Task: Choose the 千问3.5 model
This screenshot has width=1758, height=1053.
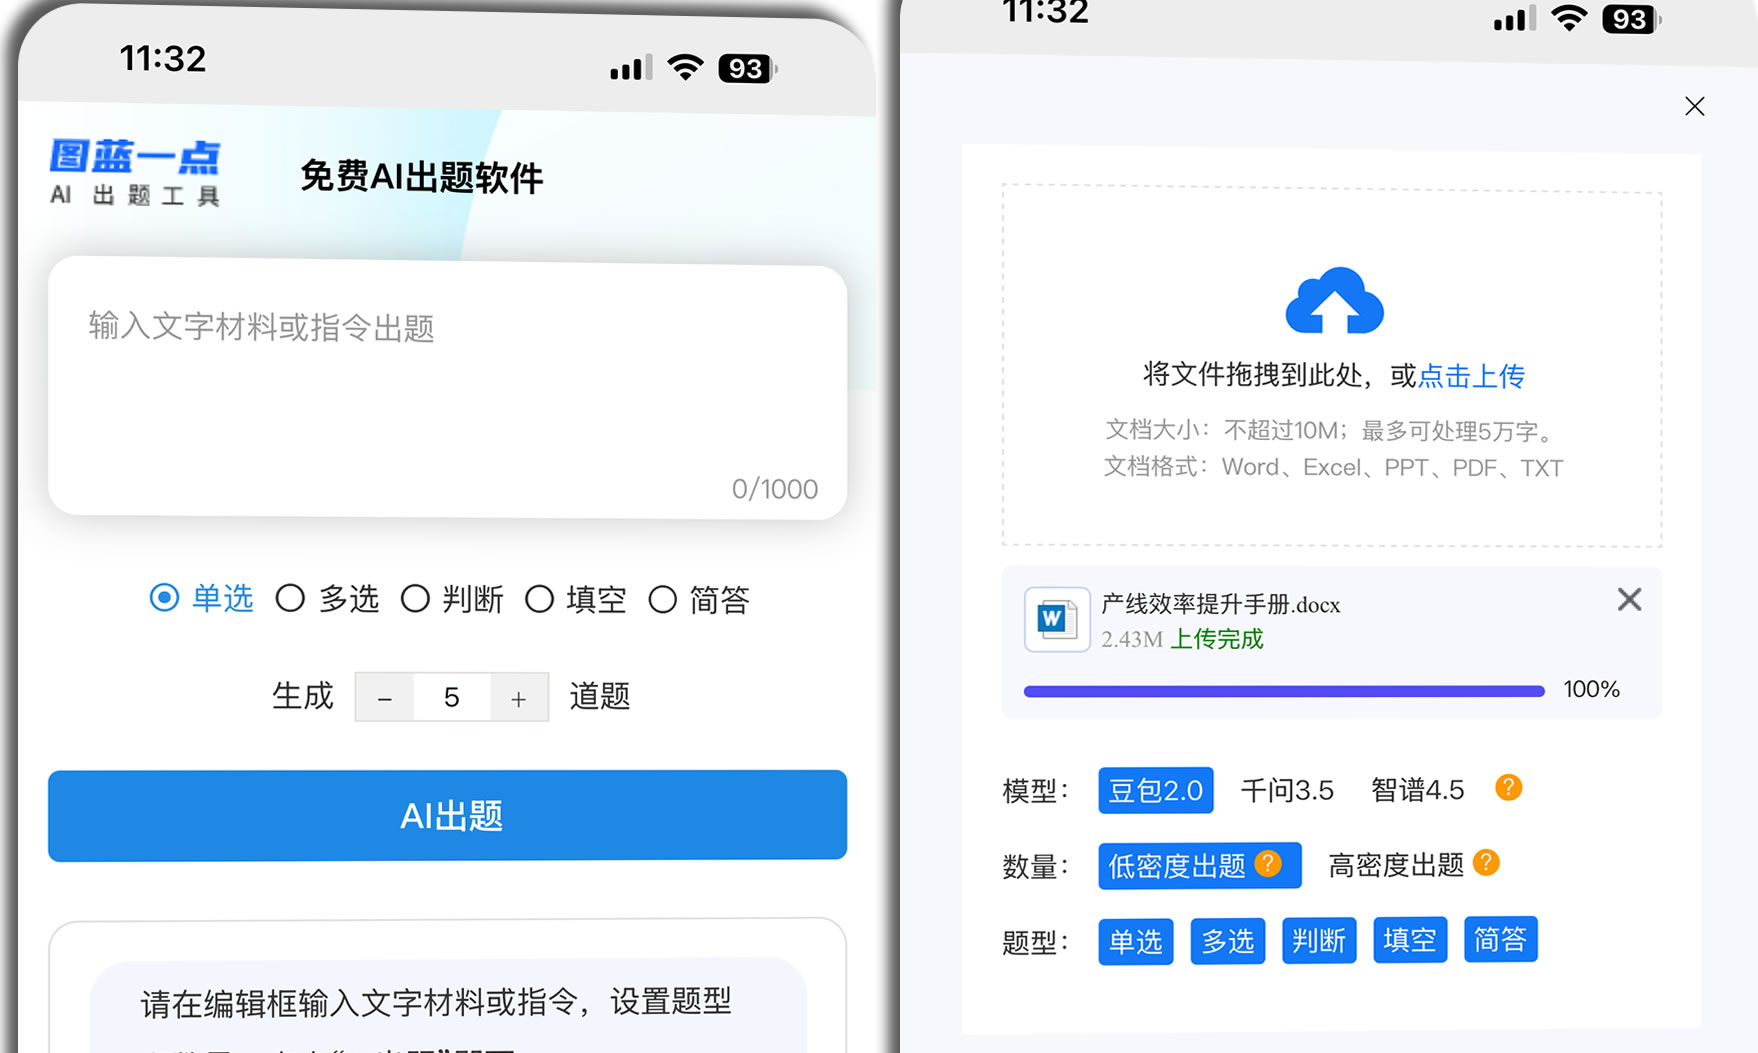Action: (1287, 791)
